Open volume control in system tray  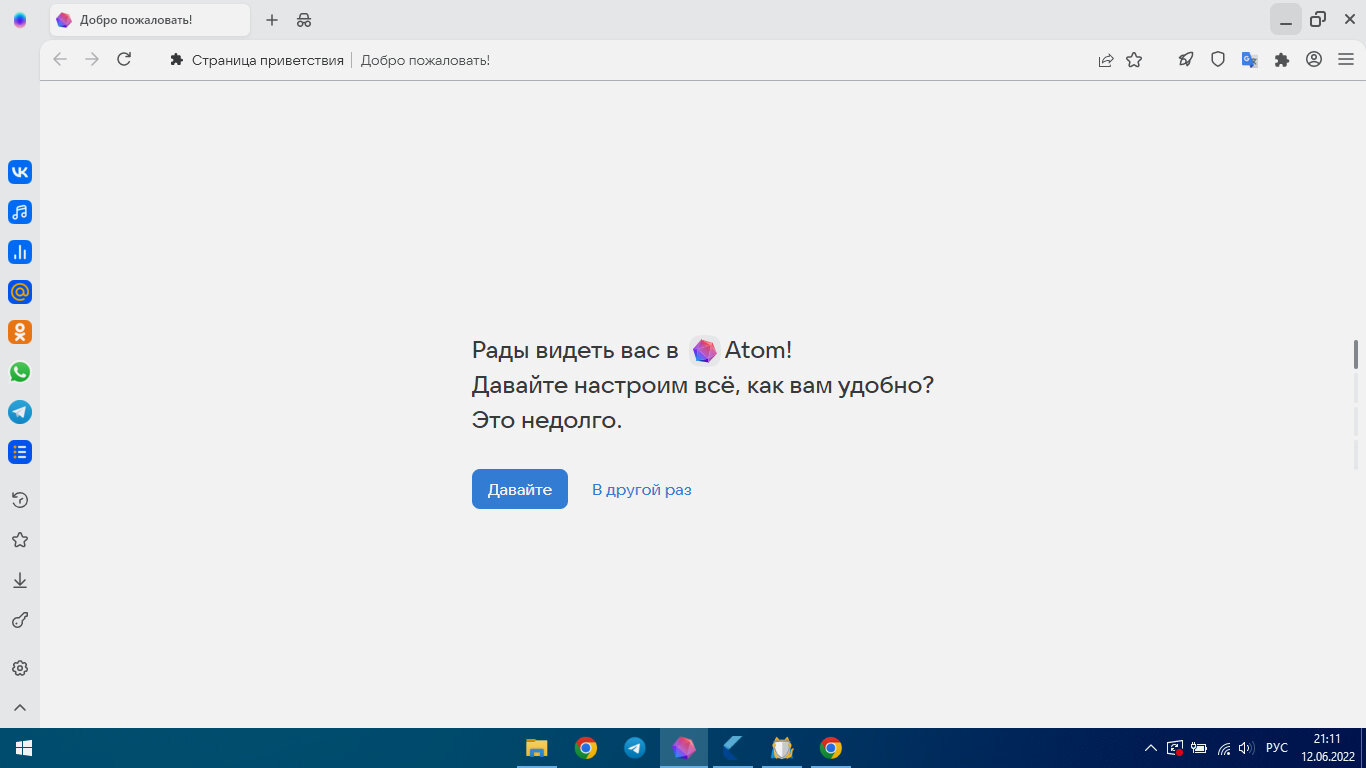(x=1246, y=748)
